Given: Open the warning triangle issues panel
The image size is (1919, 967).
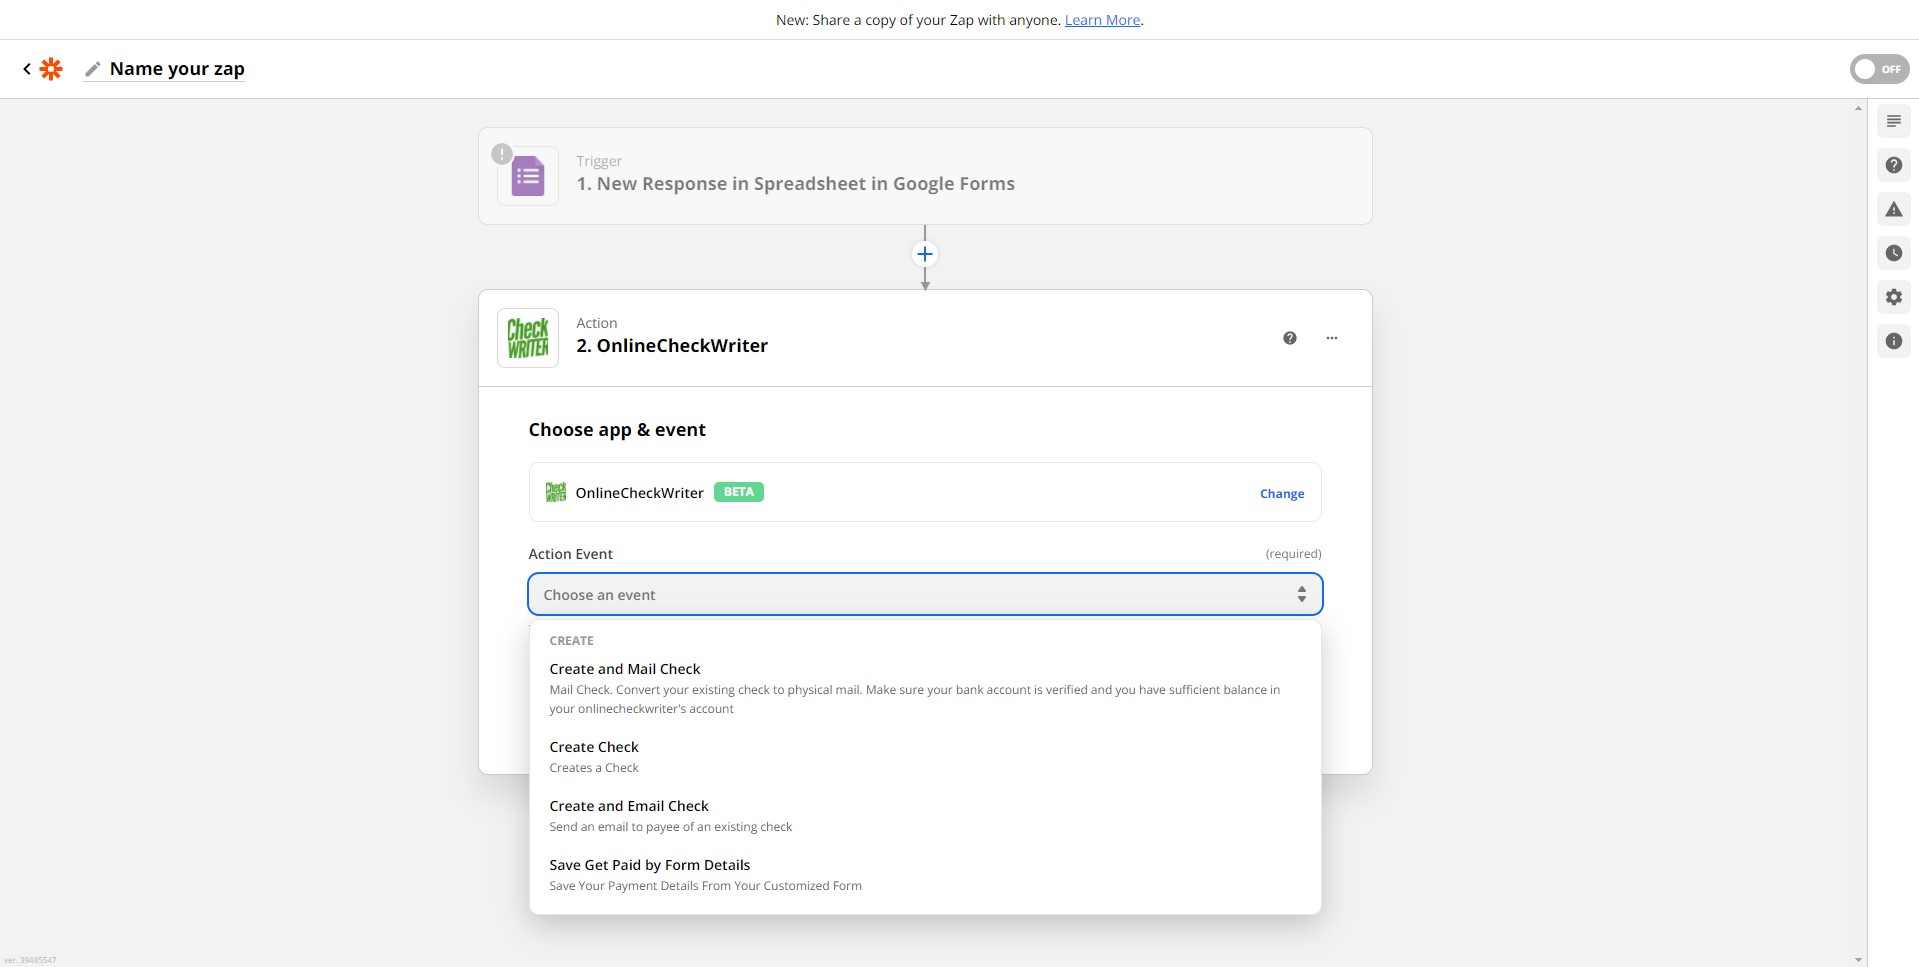Looking at the screenshot, I should point(1893,210).
